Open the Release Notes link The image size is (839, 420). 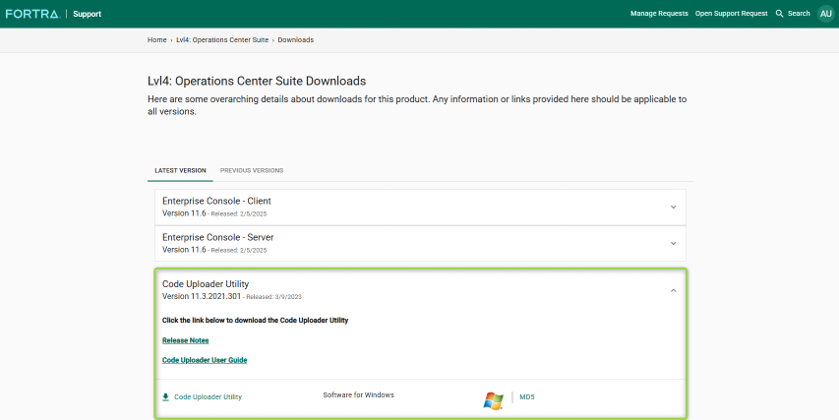185,340
